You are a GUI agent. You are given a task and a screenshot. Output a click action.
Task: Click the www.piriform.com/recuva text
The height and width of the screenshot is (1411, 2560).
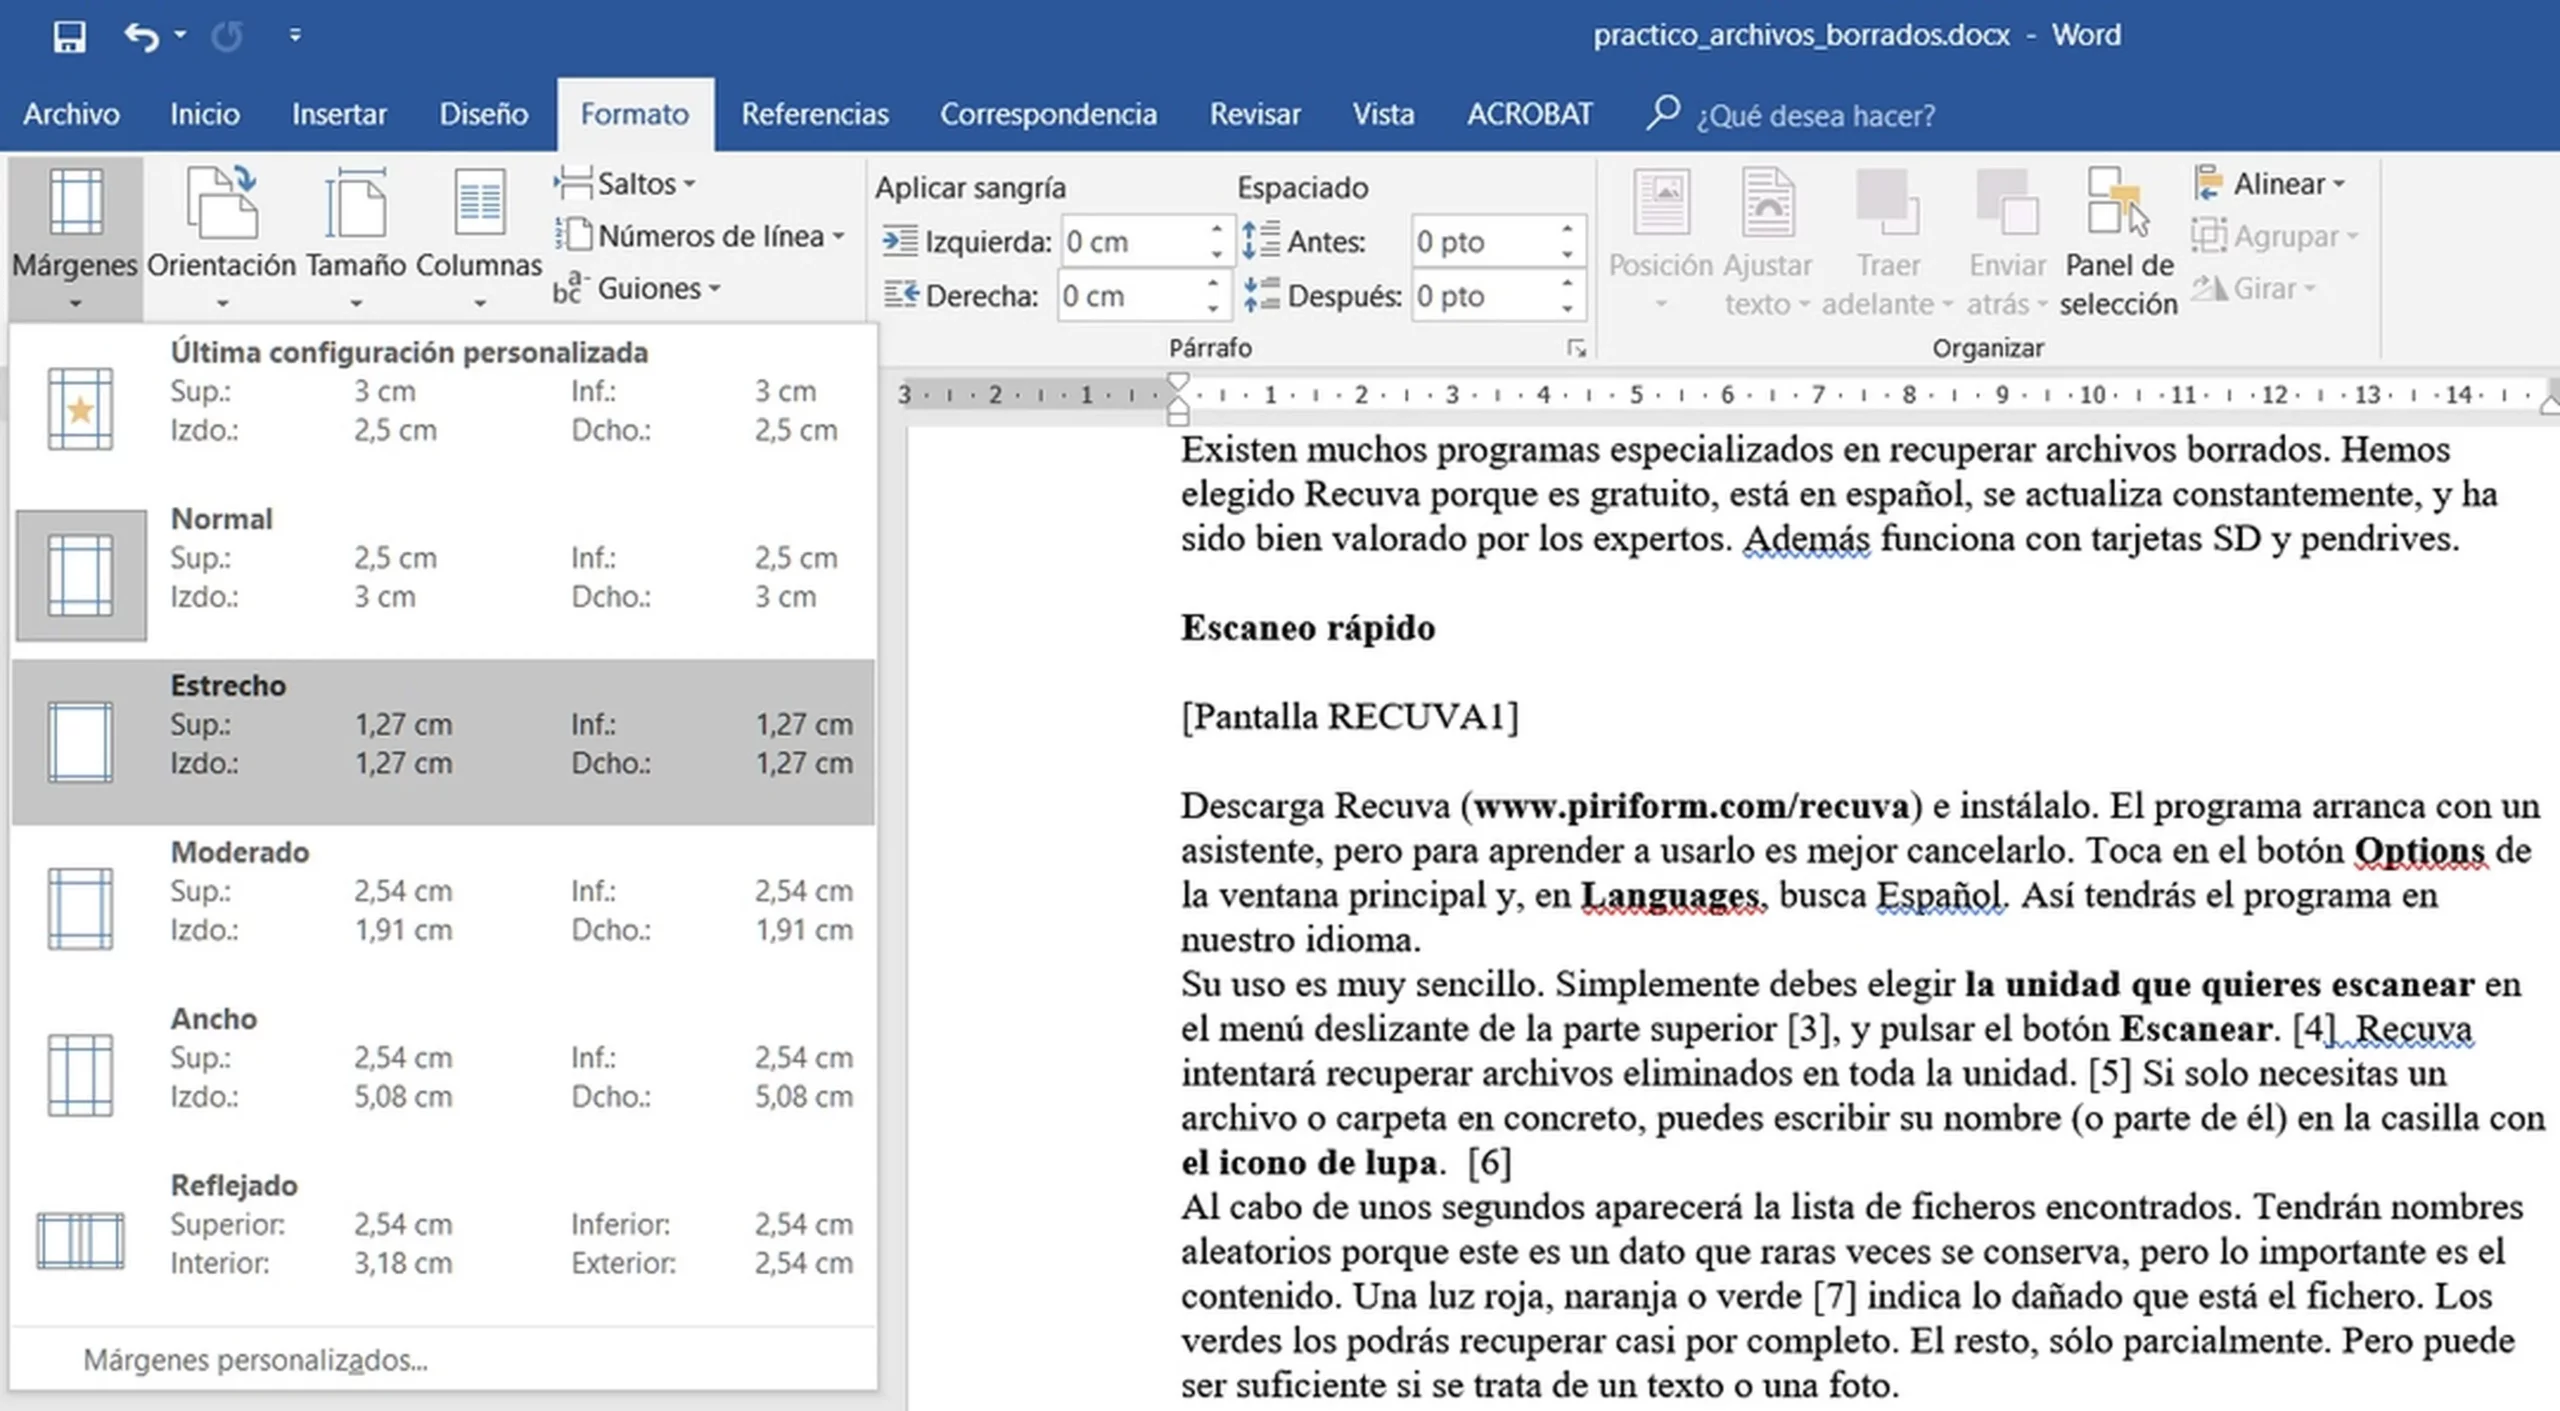[1691, 806]
